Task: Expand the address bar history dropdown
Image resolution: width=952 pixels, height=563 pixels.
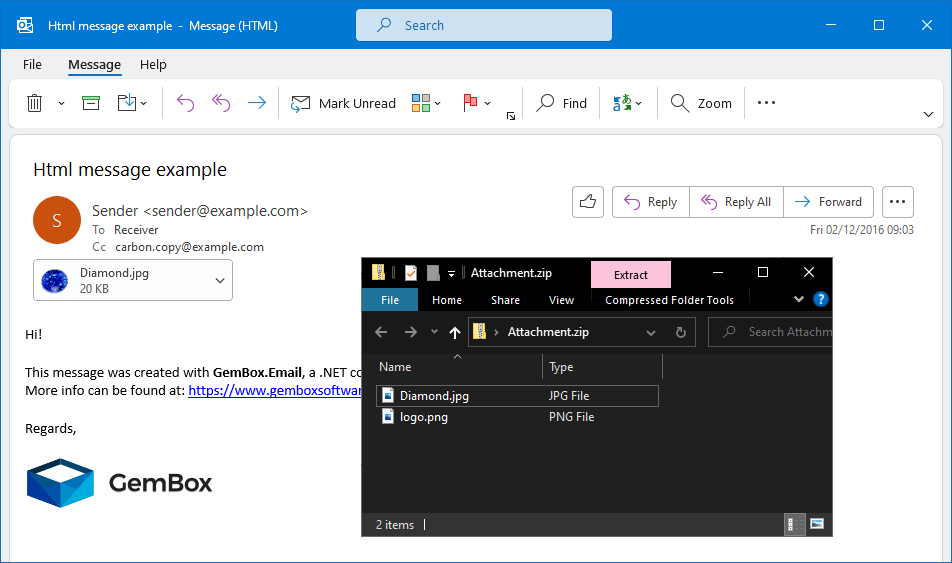Action: point(651,332)
